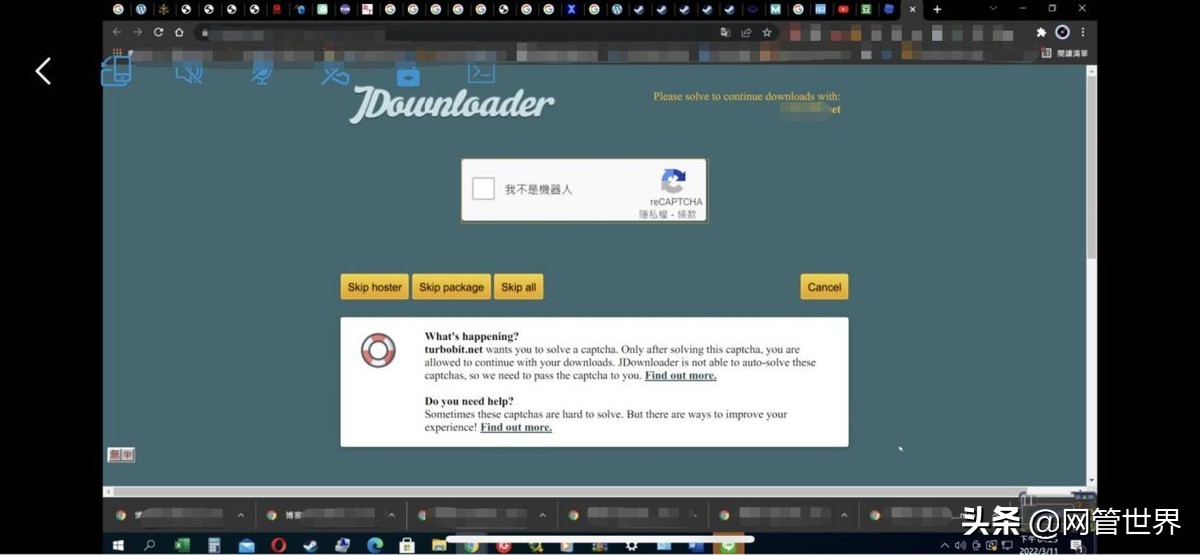Viewport: 1200px width, 555px height.
Task: Open Excel from the taskbar
Action: point(182,545)
